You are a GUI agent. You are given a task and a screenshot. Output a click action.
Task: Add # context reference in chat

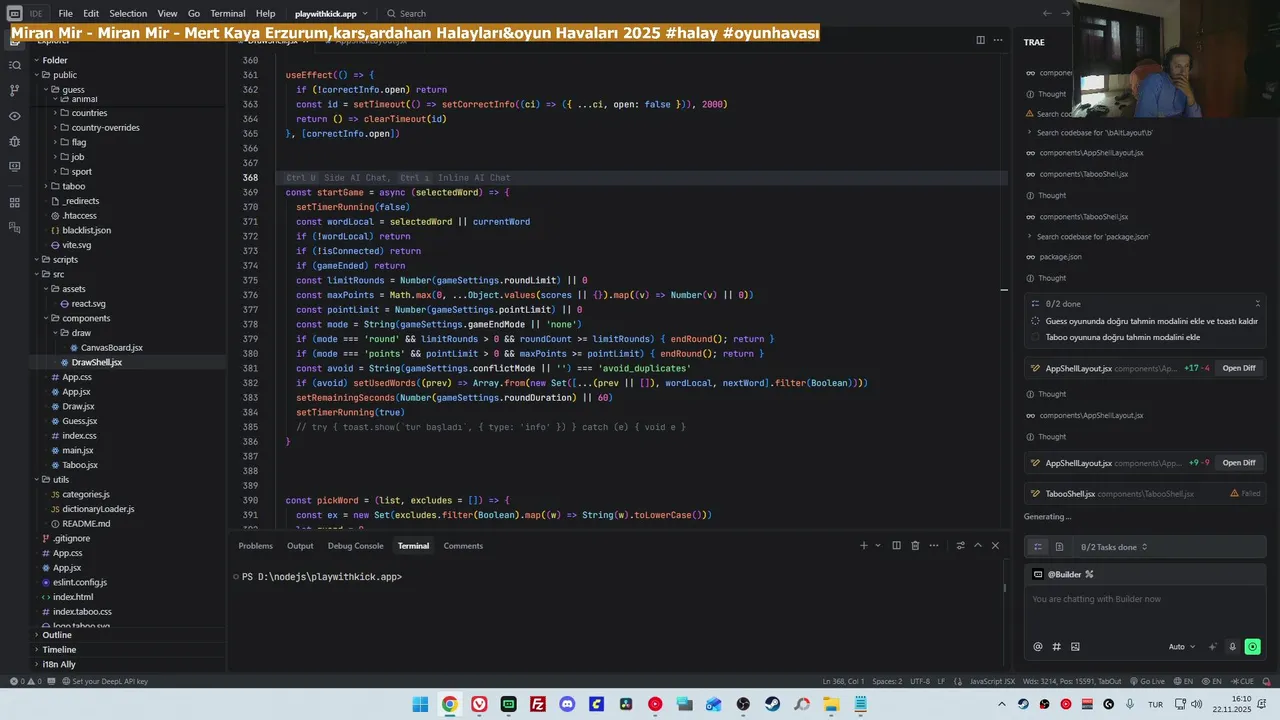(1056, 647)
